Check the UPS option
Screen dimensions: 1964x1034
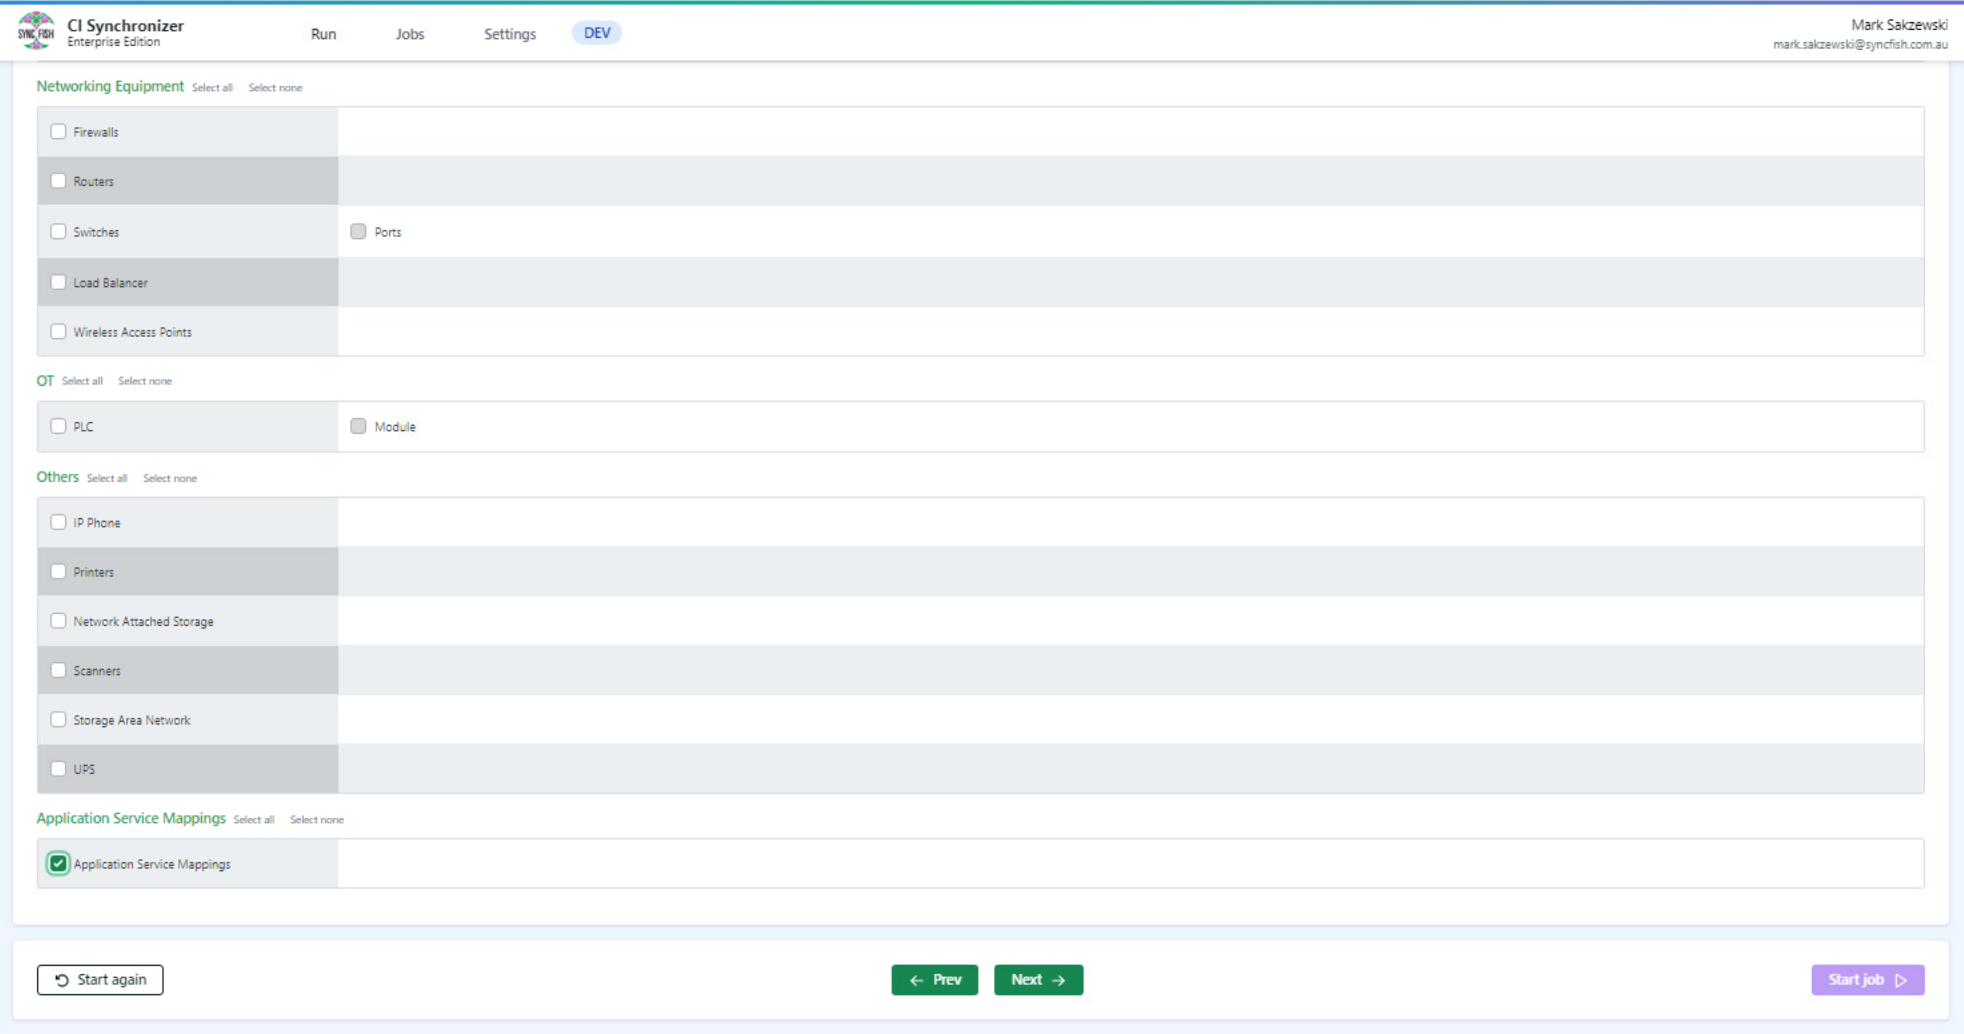[58, 769]
